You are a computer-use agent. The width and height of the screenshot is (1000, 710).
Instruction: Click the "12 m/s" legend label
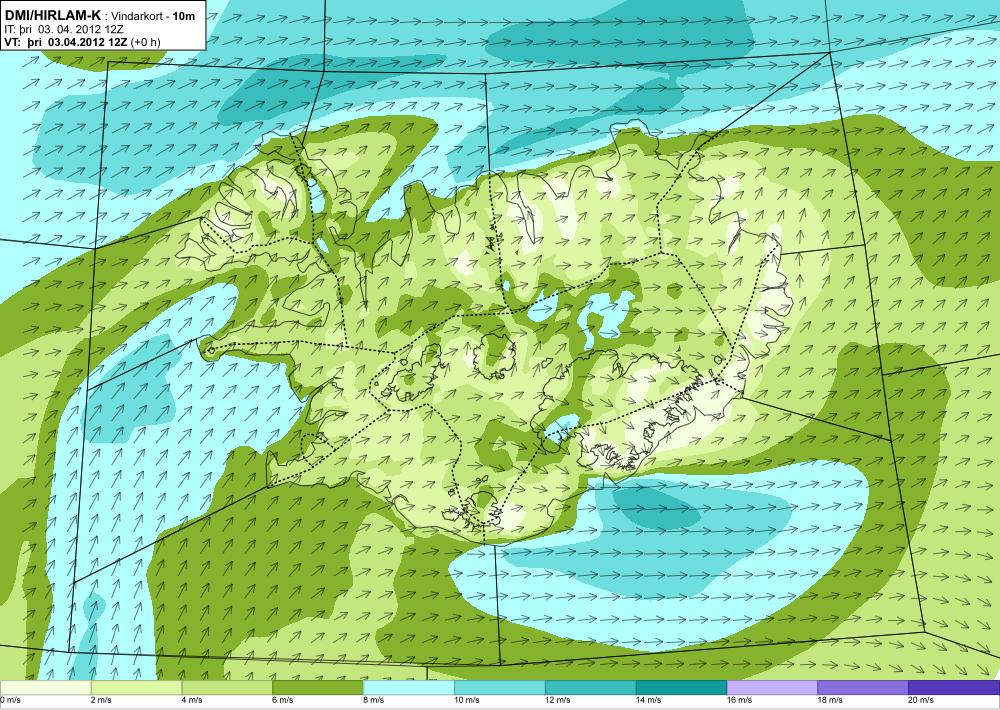pos(558,700)
